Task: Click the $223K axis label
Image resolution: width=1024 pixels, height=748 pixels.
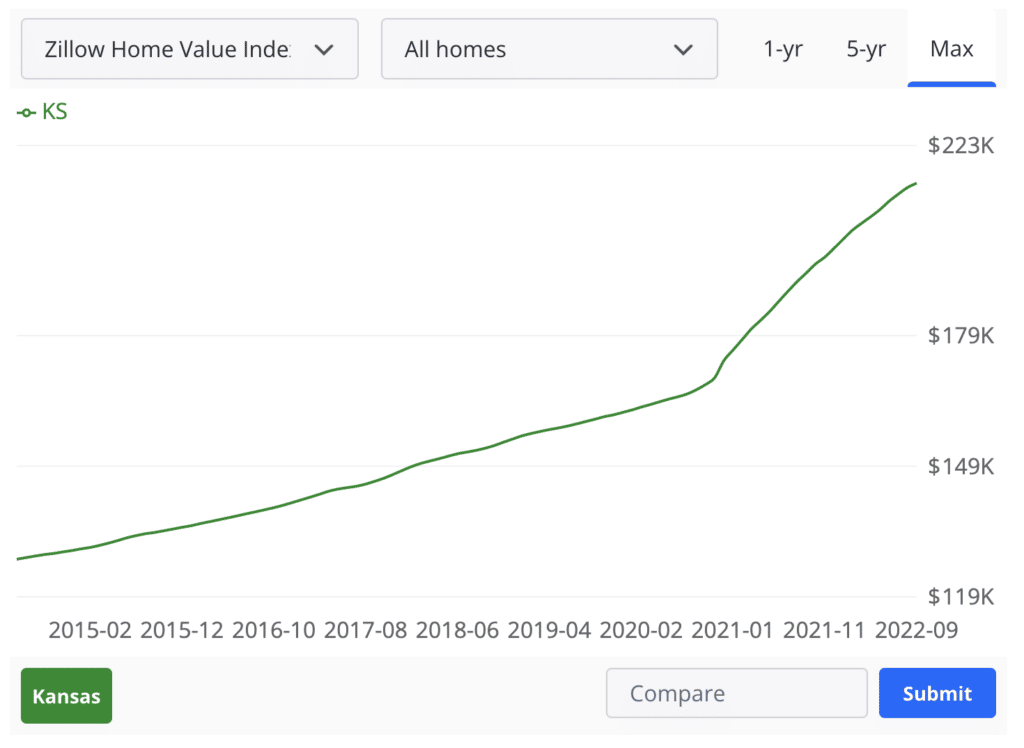Action: 961,146
